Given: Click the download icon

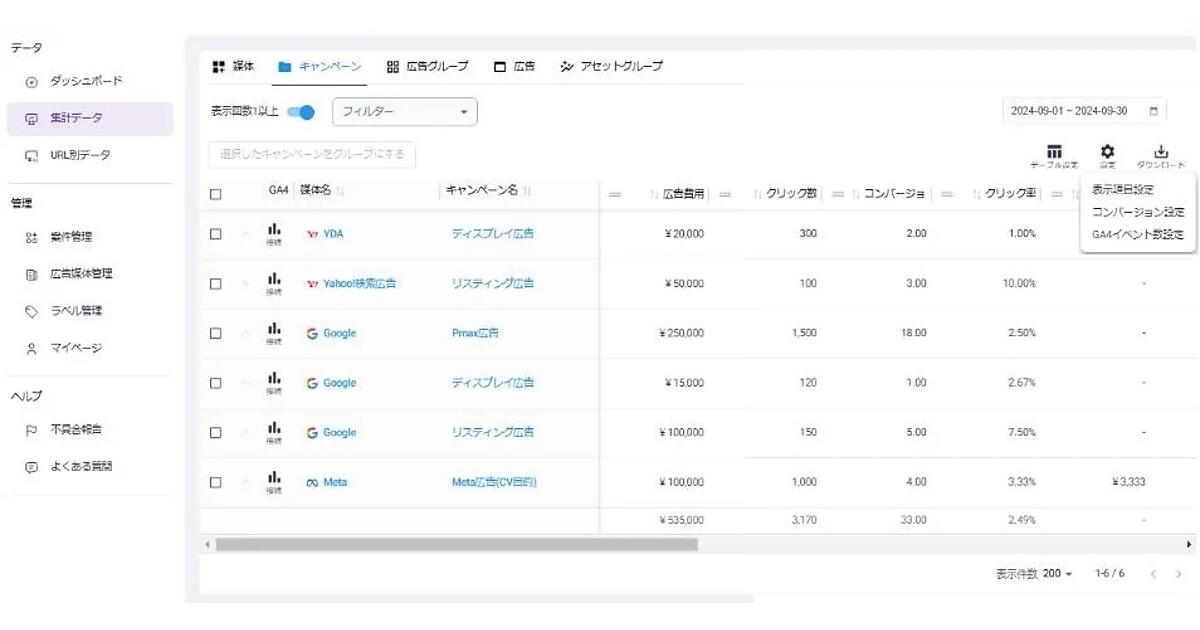Looking at the screenshot, I should tap(1160, 152).
